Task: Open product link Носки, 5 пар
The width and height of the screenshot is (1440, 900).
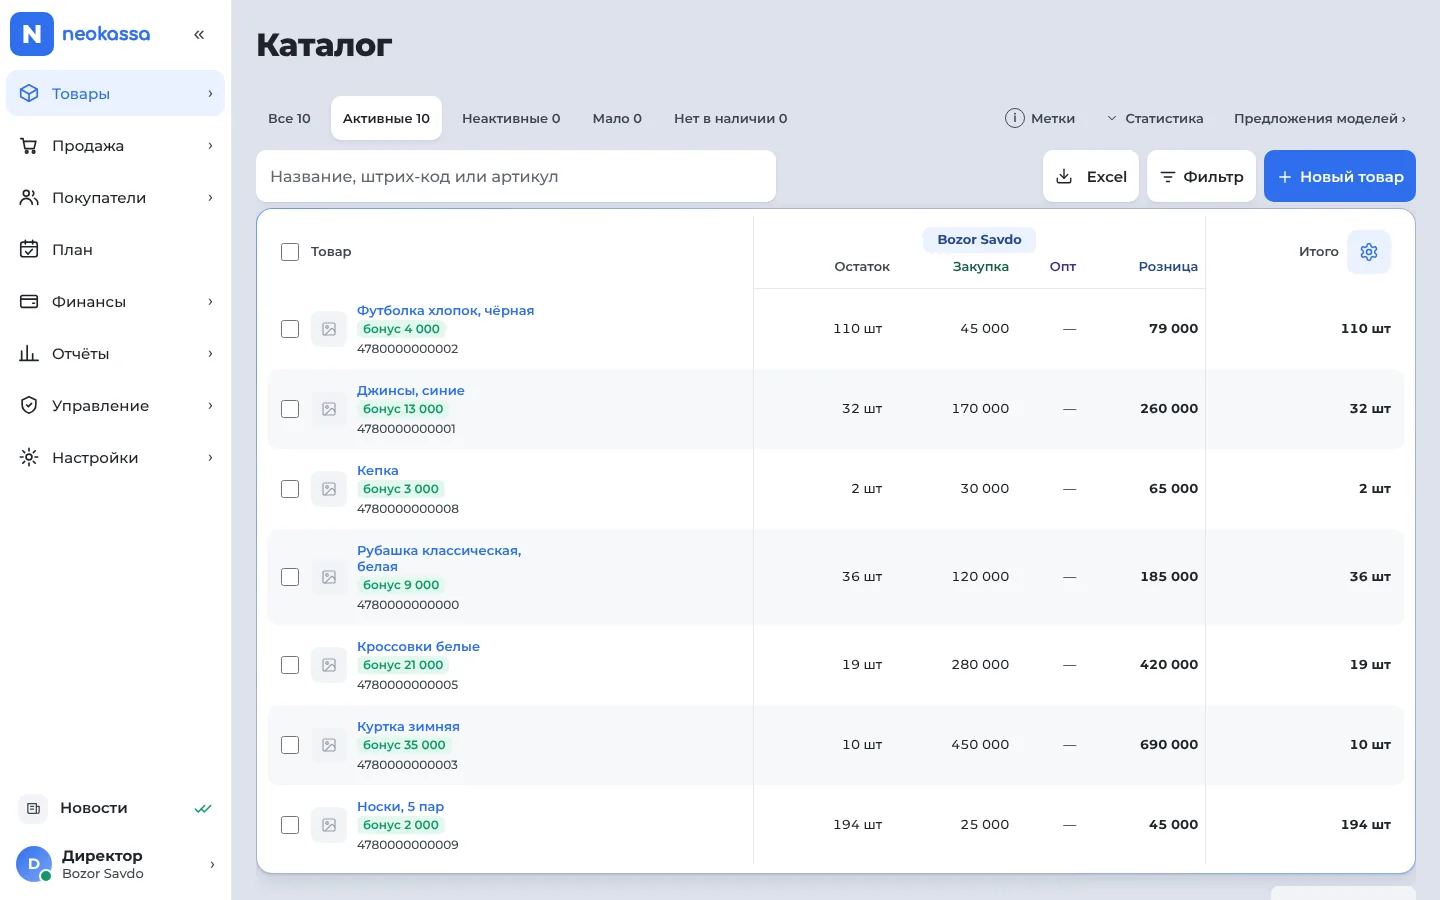Action: click(400, 807)
